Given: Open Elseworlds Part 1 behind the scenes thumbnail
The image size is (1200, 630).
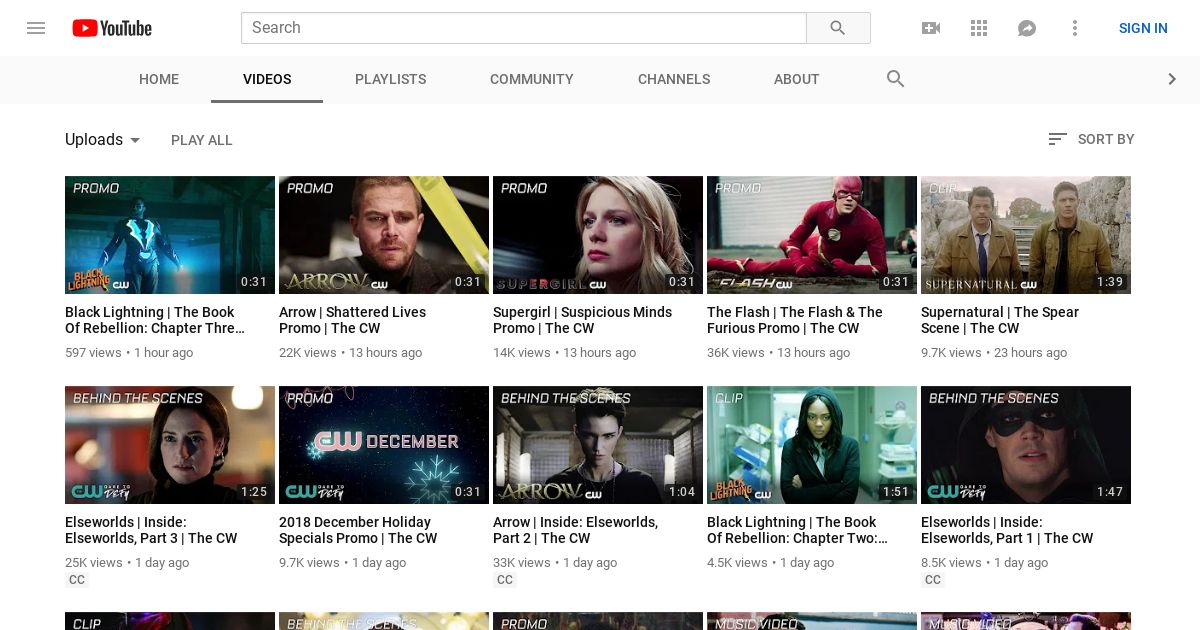Looking at the screenshot, I should [x=1026, y=445].
